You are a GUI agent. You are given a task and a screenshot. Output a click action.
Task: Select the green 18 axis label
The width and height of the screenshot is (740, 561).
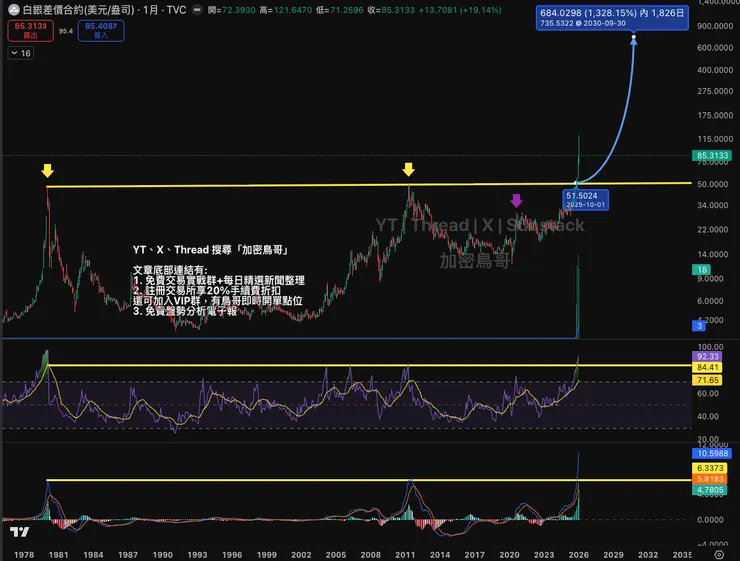pyautogui.click(x=701, y=269)
